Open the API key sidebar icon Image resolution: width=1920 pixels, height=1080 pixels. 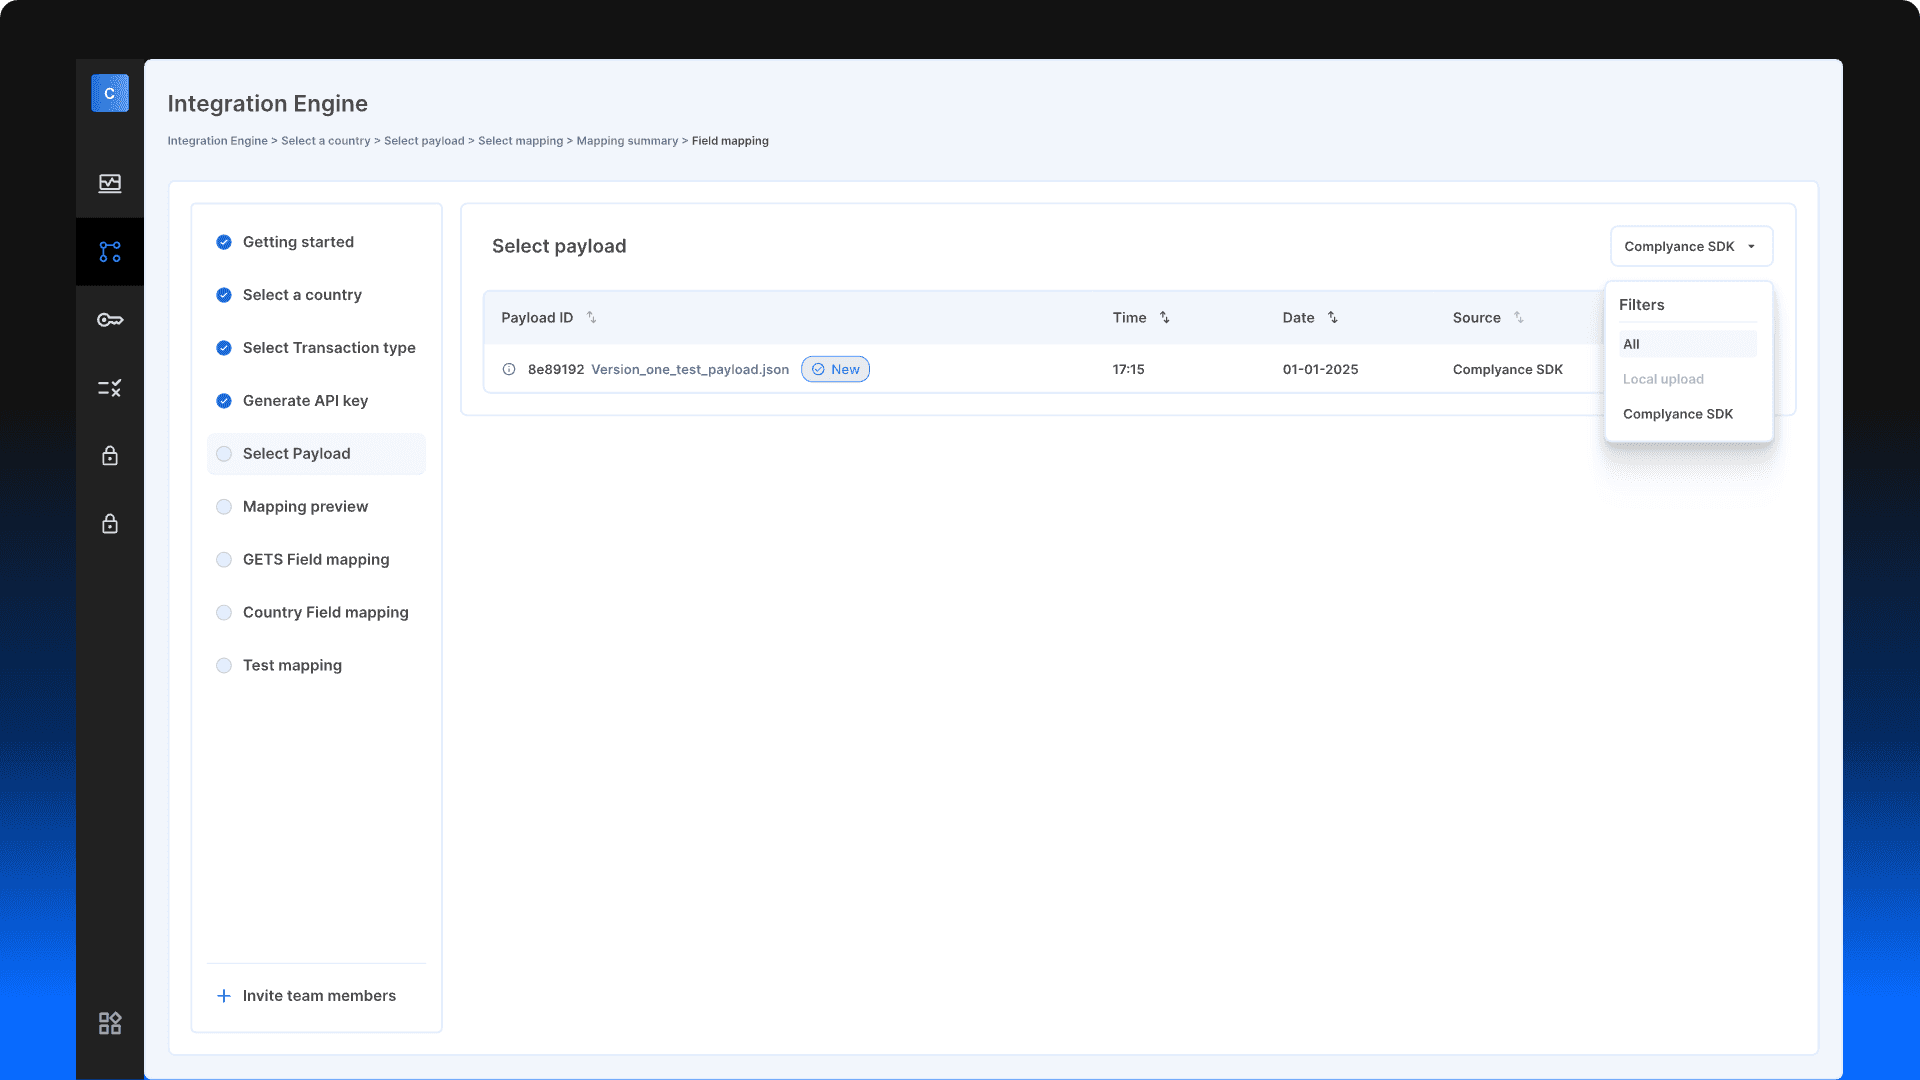point(110,320)
